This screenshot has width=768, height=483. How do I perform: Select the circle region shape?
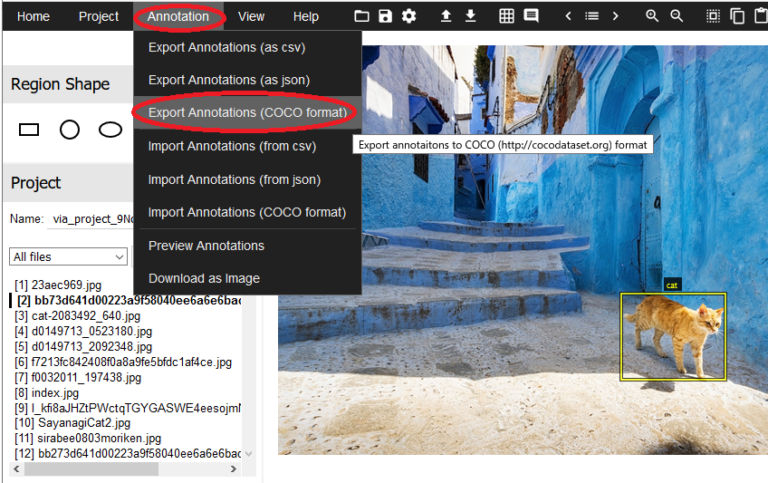[x=69, y=129]
